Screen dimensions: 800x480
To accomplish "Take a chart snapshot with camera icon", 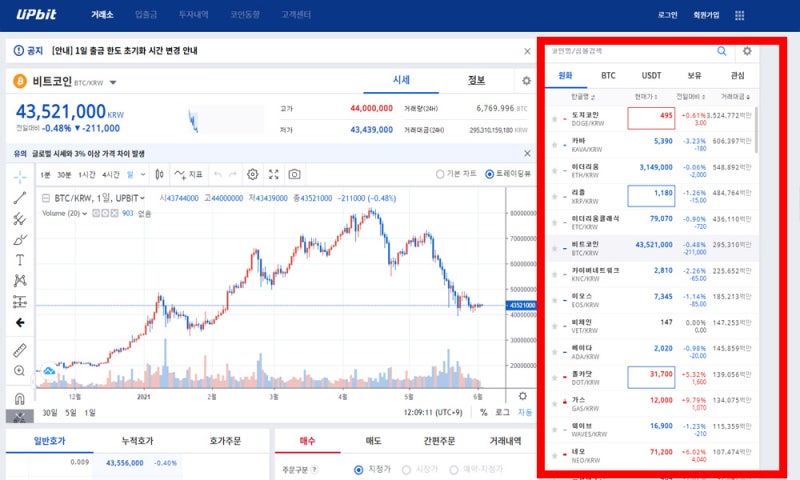I will (x=294, y=174).
